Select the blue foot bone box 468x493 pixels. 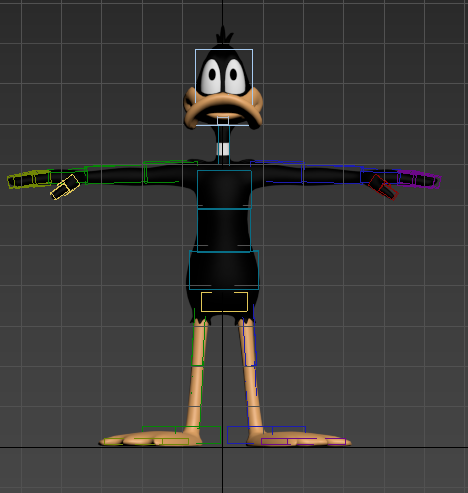266,435
